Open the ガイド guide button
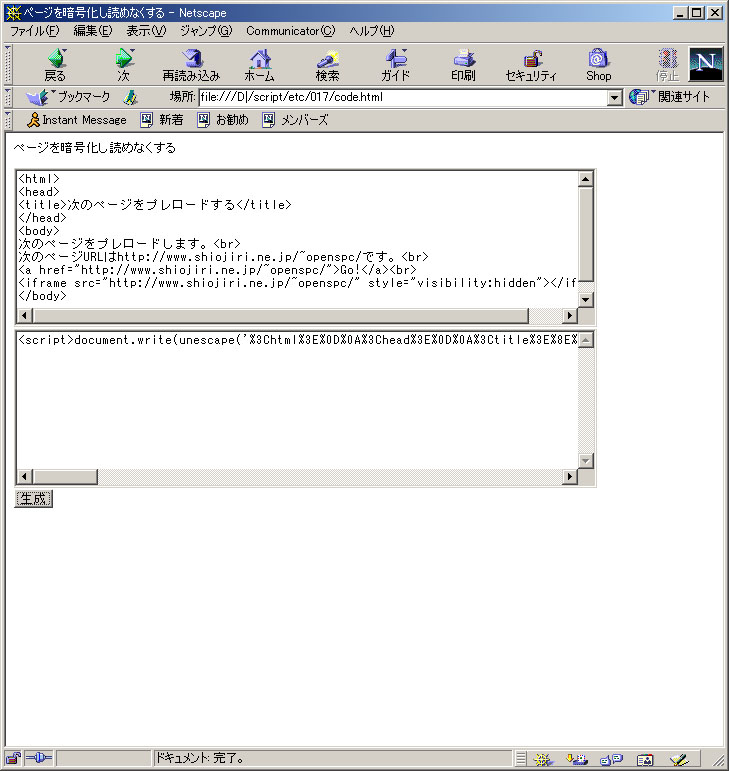Screen dimensions: 729x771 (x=395, y=64)
